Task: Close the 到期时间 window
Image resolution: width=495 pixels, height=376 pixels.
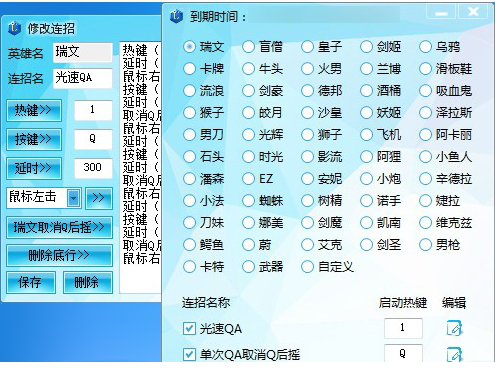Action: click(x=474, y=13)
